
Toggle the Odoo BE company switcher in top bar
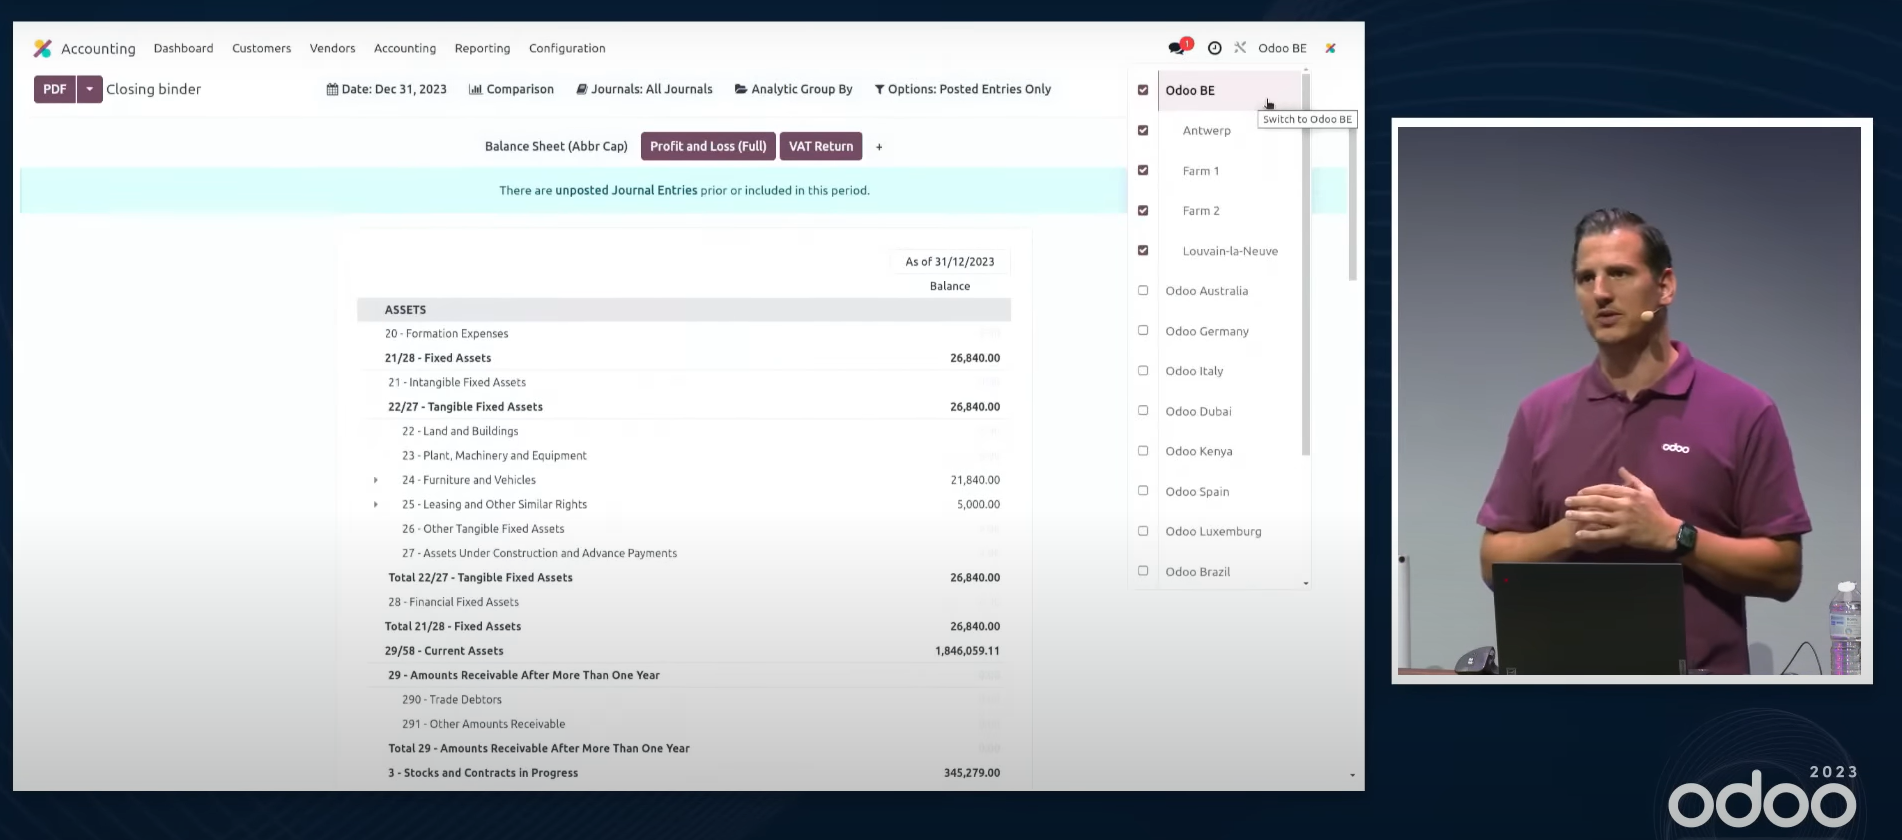click(1282, 48)
